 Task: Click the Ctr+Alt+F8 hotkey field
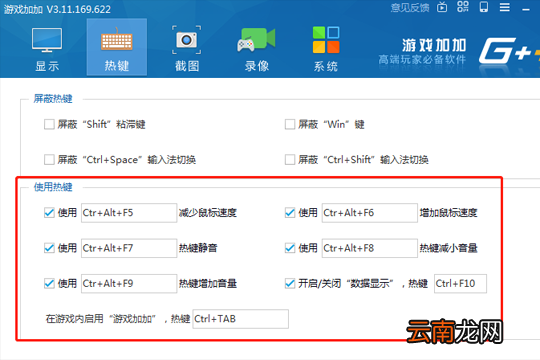[370, 248]
